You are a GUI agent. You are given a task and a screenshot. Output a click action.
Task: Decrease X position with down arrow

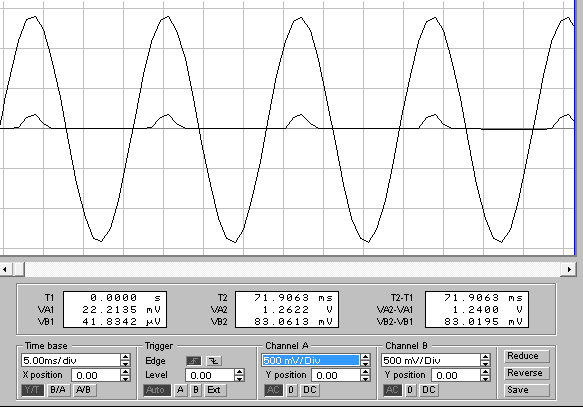[126, 378]
